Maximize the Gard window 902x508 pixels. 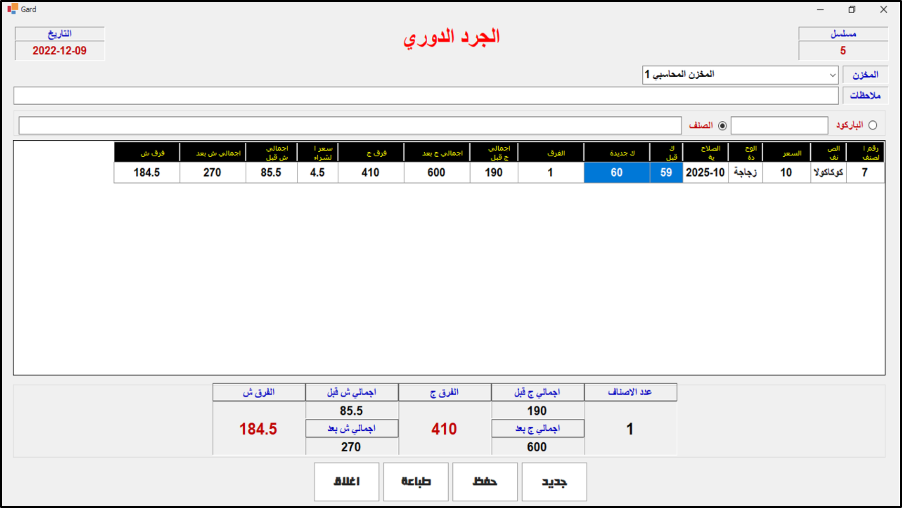tap(851, 9)
